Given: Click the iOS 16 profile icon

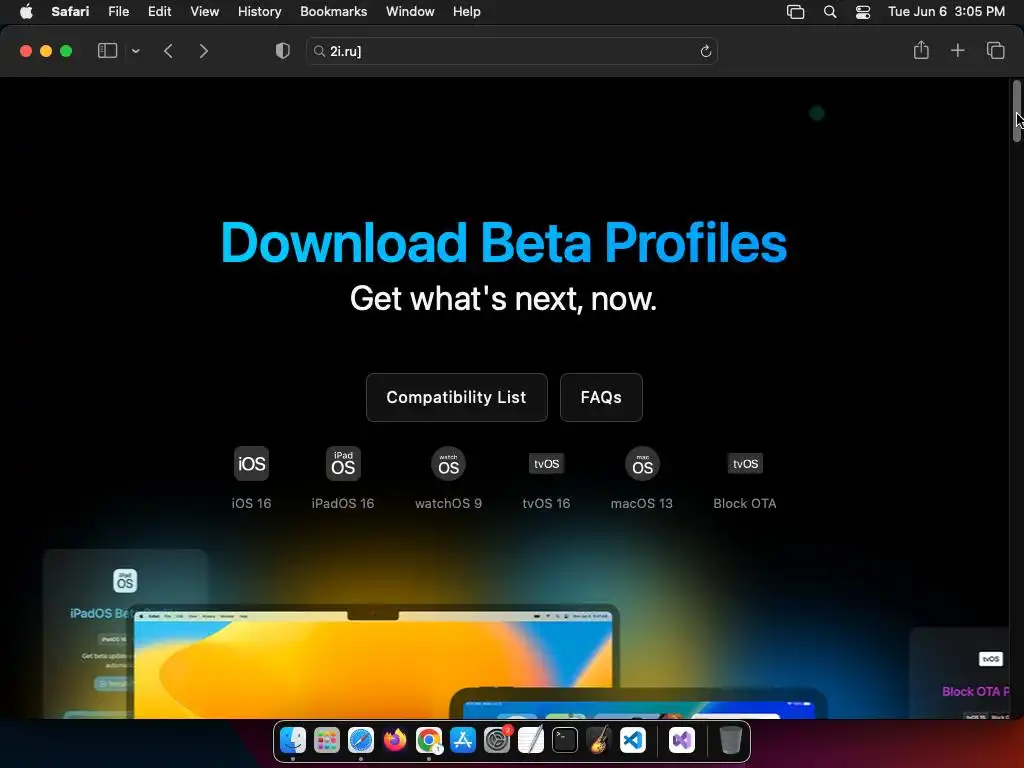Looking at the screenshot, I should [x=251, y=464].
